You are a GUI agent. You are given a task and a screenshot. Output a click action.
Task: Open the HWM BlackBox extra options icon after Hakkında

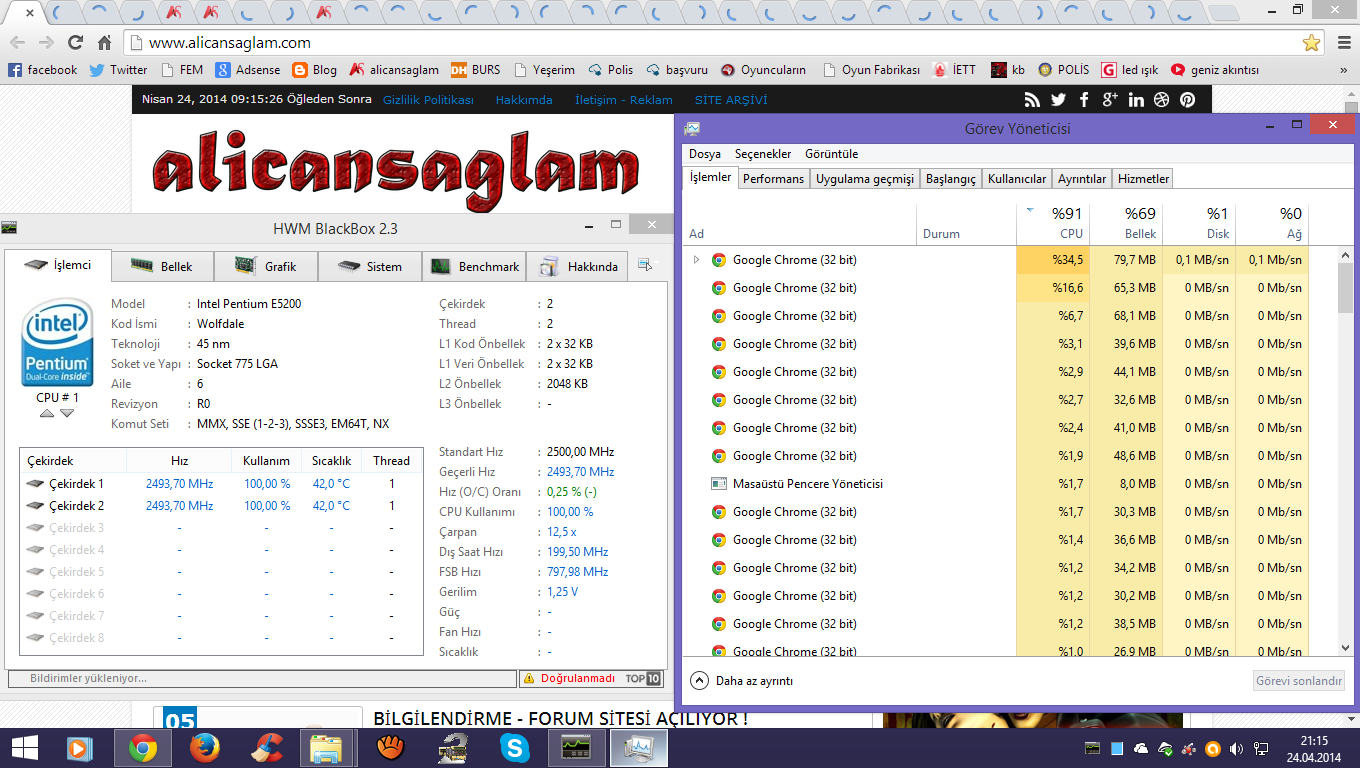point(645,266)
